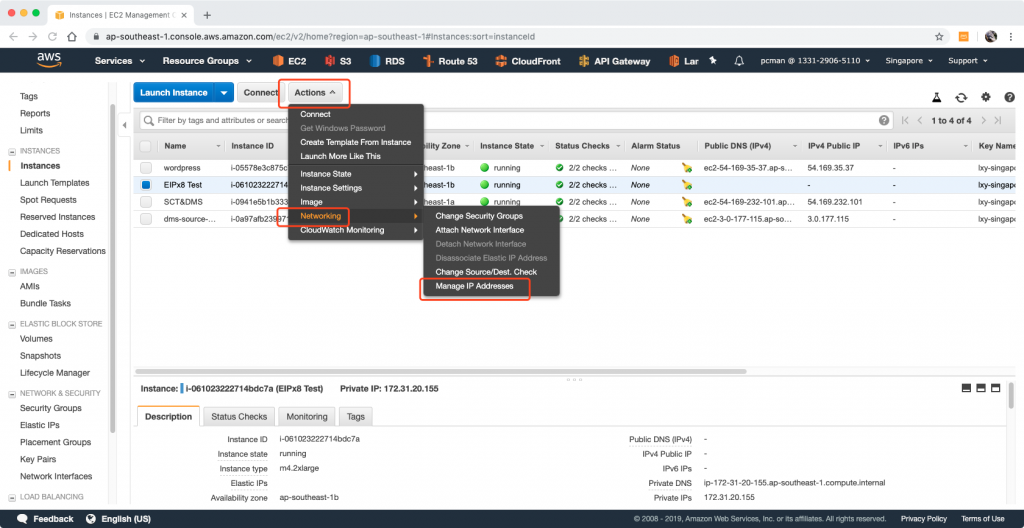The width and height of the screenshot is (1024, 528).
Task: Open the notifications bell
Action: click(x=739, y=61)
